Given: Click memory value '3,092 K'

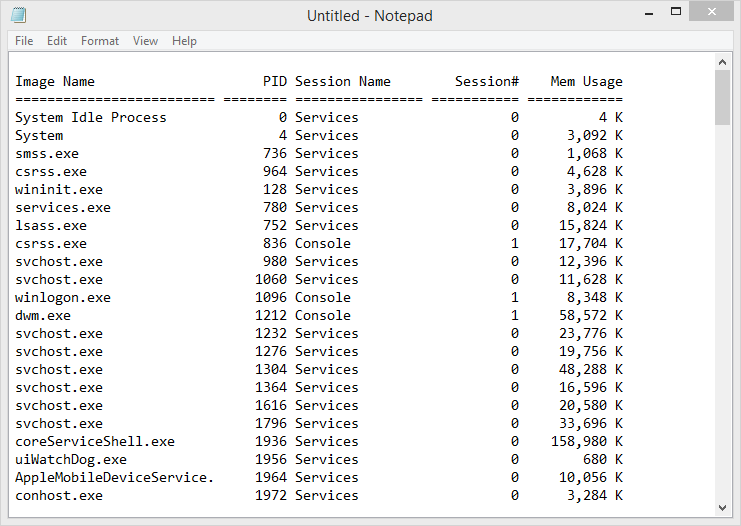Looking at the screenshot, I should click(x=595, y=136).
